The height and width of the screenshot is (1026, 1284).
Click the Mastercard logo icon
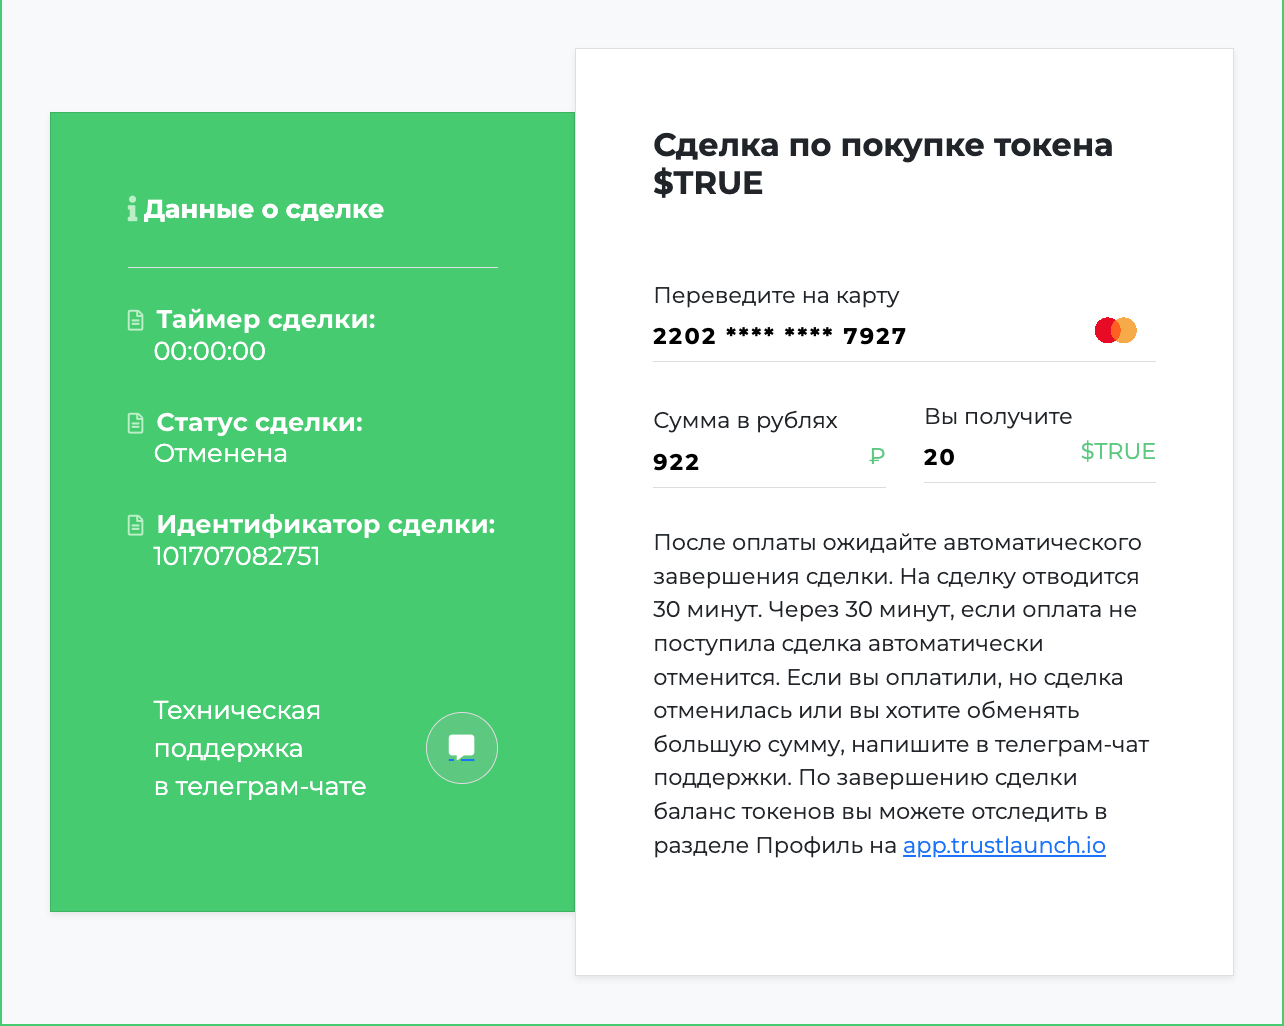coord(1116,330)
